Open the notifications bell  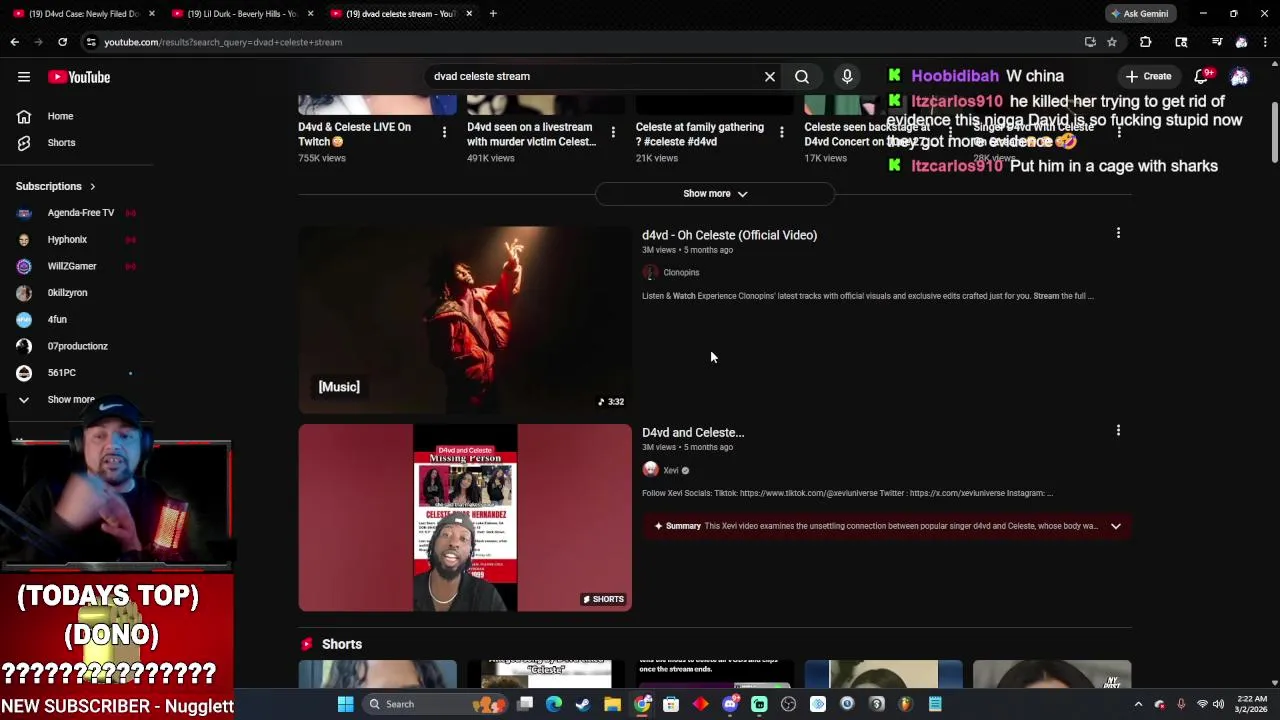[1202, 76]
